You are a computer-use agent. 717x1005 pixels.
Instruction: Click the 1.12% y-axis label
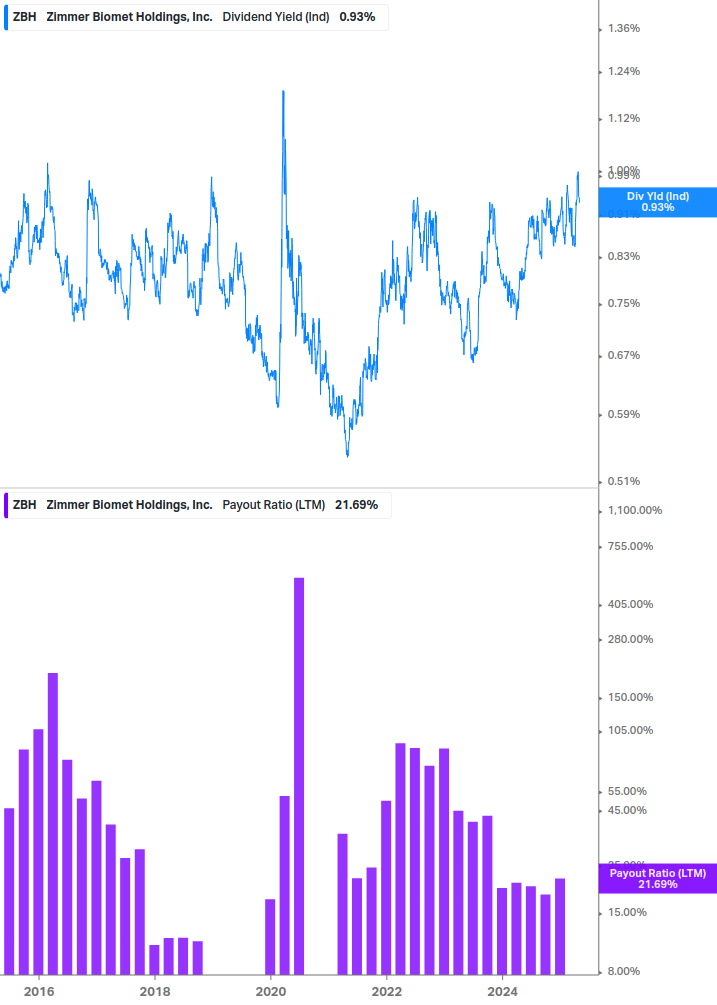point(623,118)
